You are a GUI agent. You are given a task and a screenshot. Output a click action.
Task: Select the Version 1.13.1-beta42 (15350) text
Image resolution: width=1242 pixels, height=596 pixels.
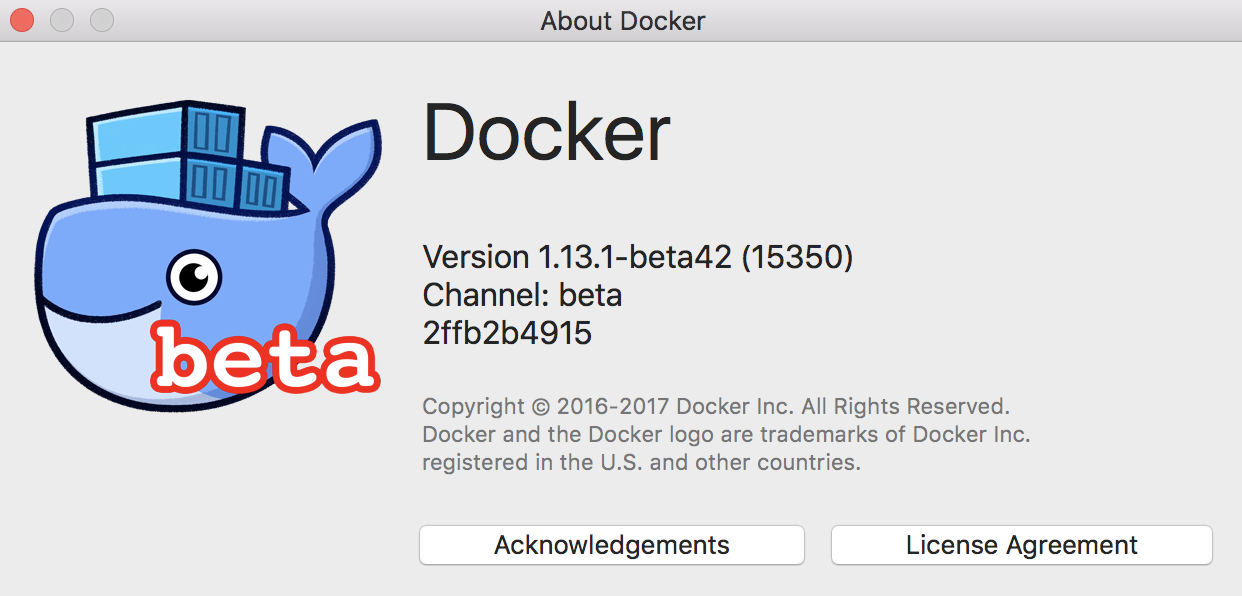(x=638, y=258)
